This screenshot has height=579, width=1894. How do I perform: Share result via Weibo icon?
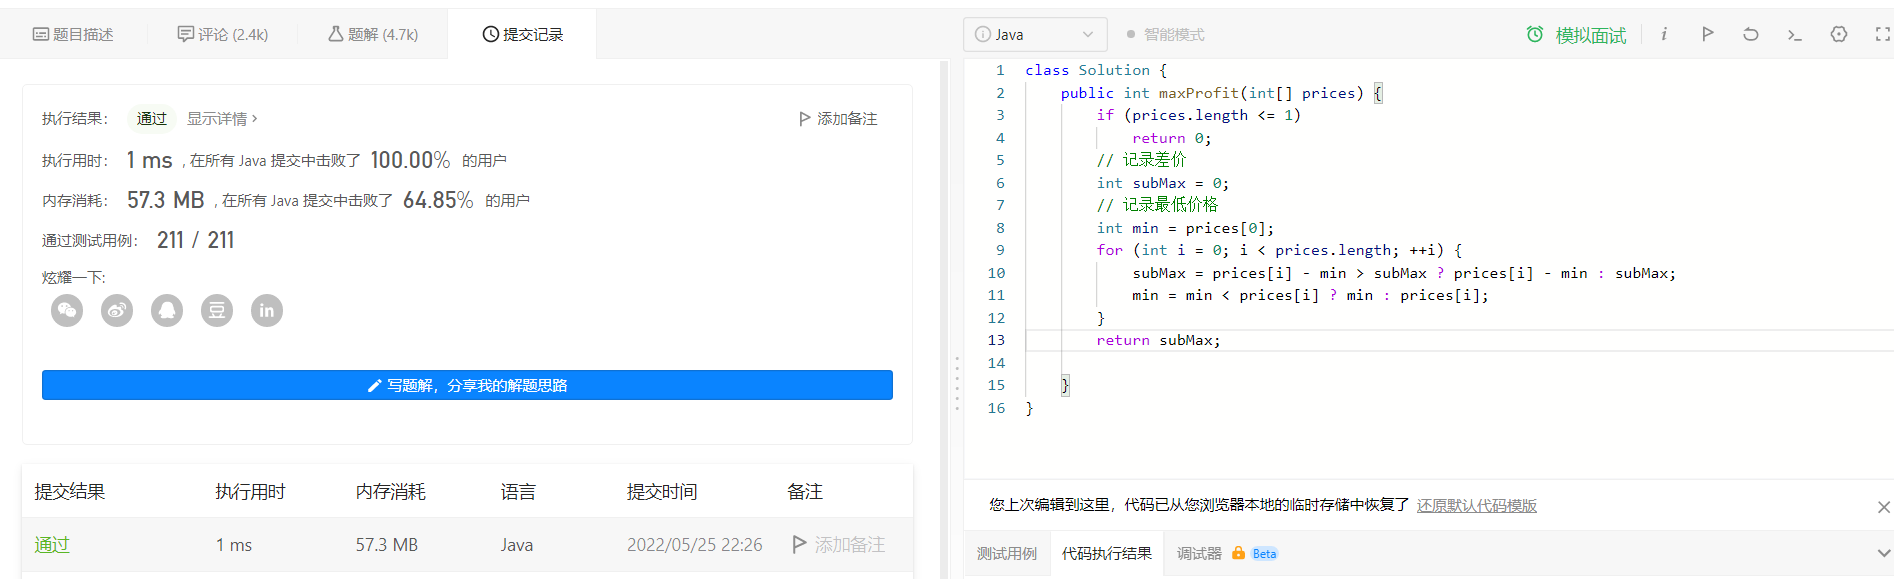pyautogui.click(x=117, y=310)
